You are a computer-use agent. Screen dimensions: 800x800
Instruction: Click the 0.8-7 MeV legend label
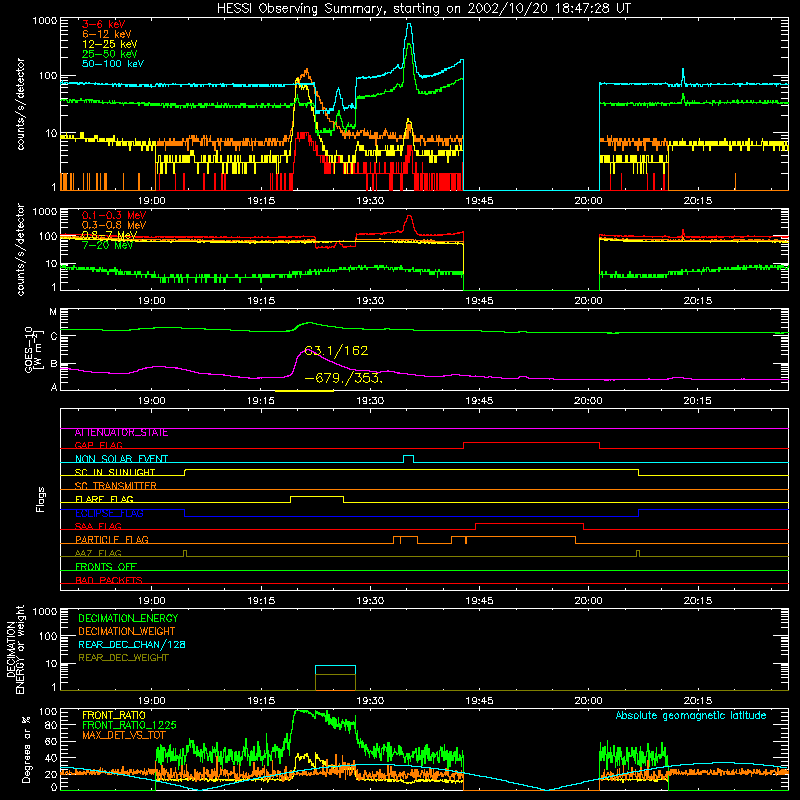point(109,235)
